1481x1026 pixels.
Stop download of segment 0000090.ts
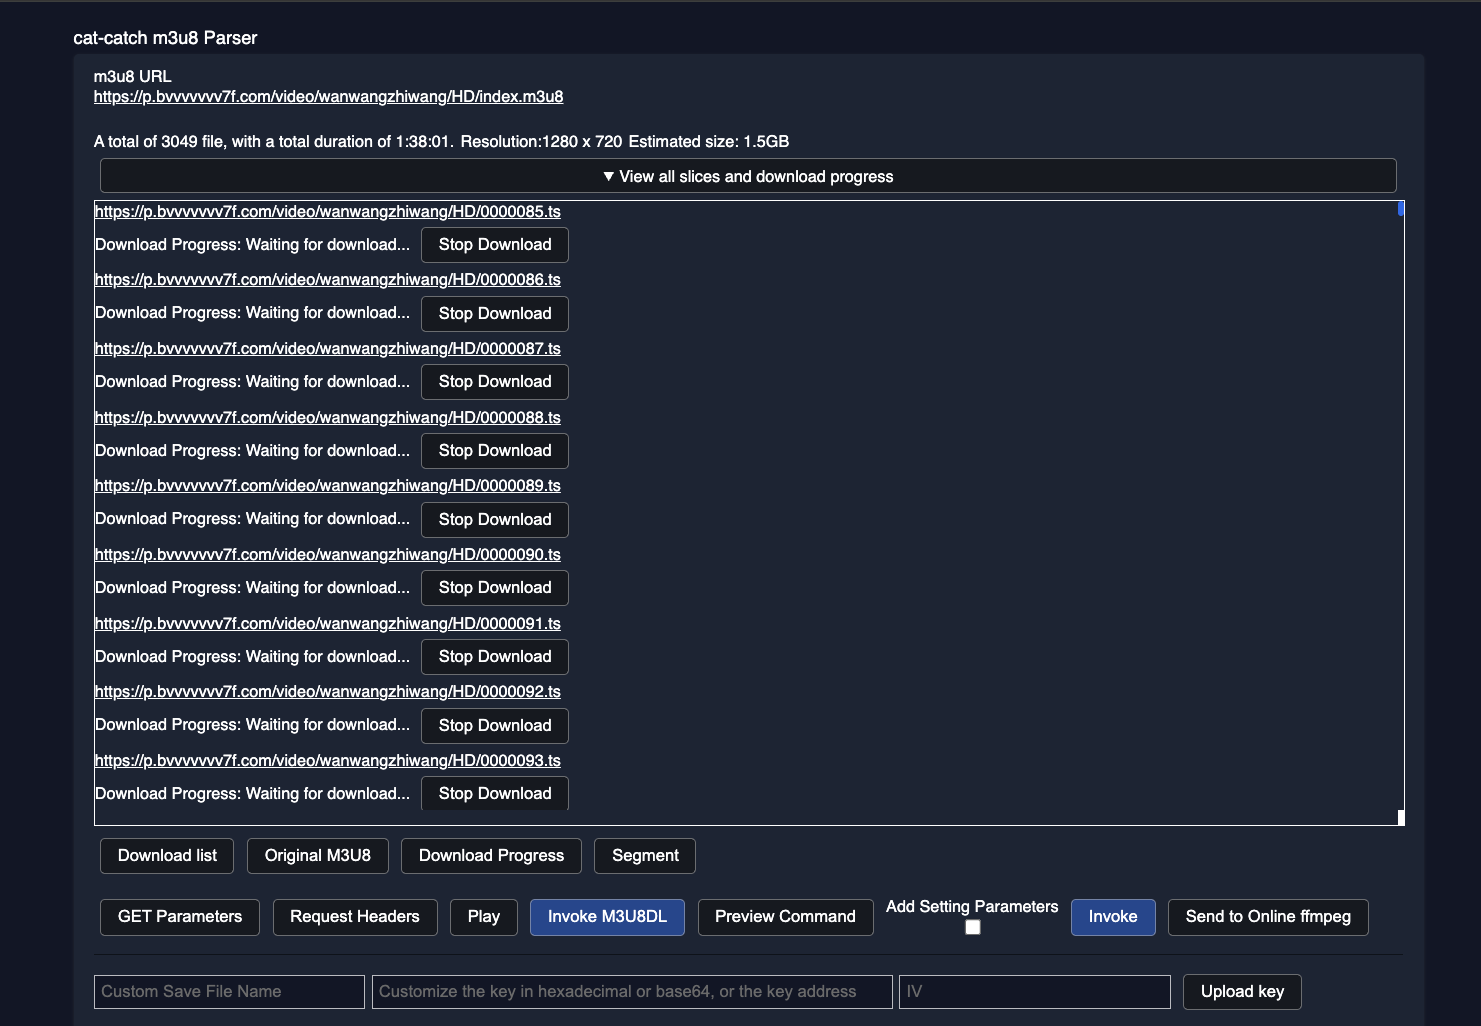(494, 588)
